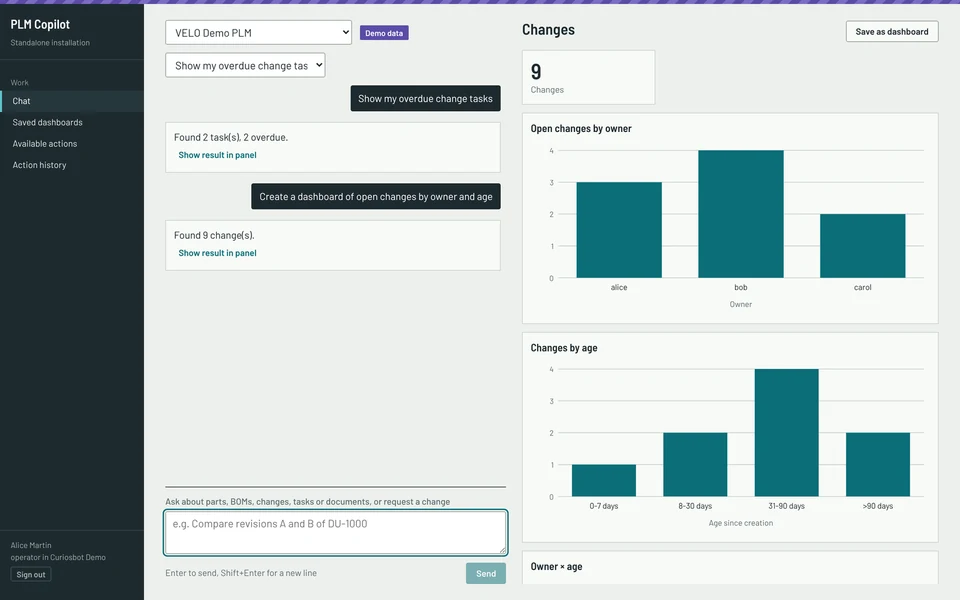Focus the chat message input field
Image resolution: width=960 pixels, height=600 pixels.
[x=336, y=533]
